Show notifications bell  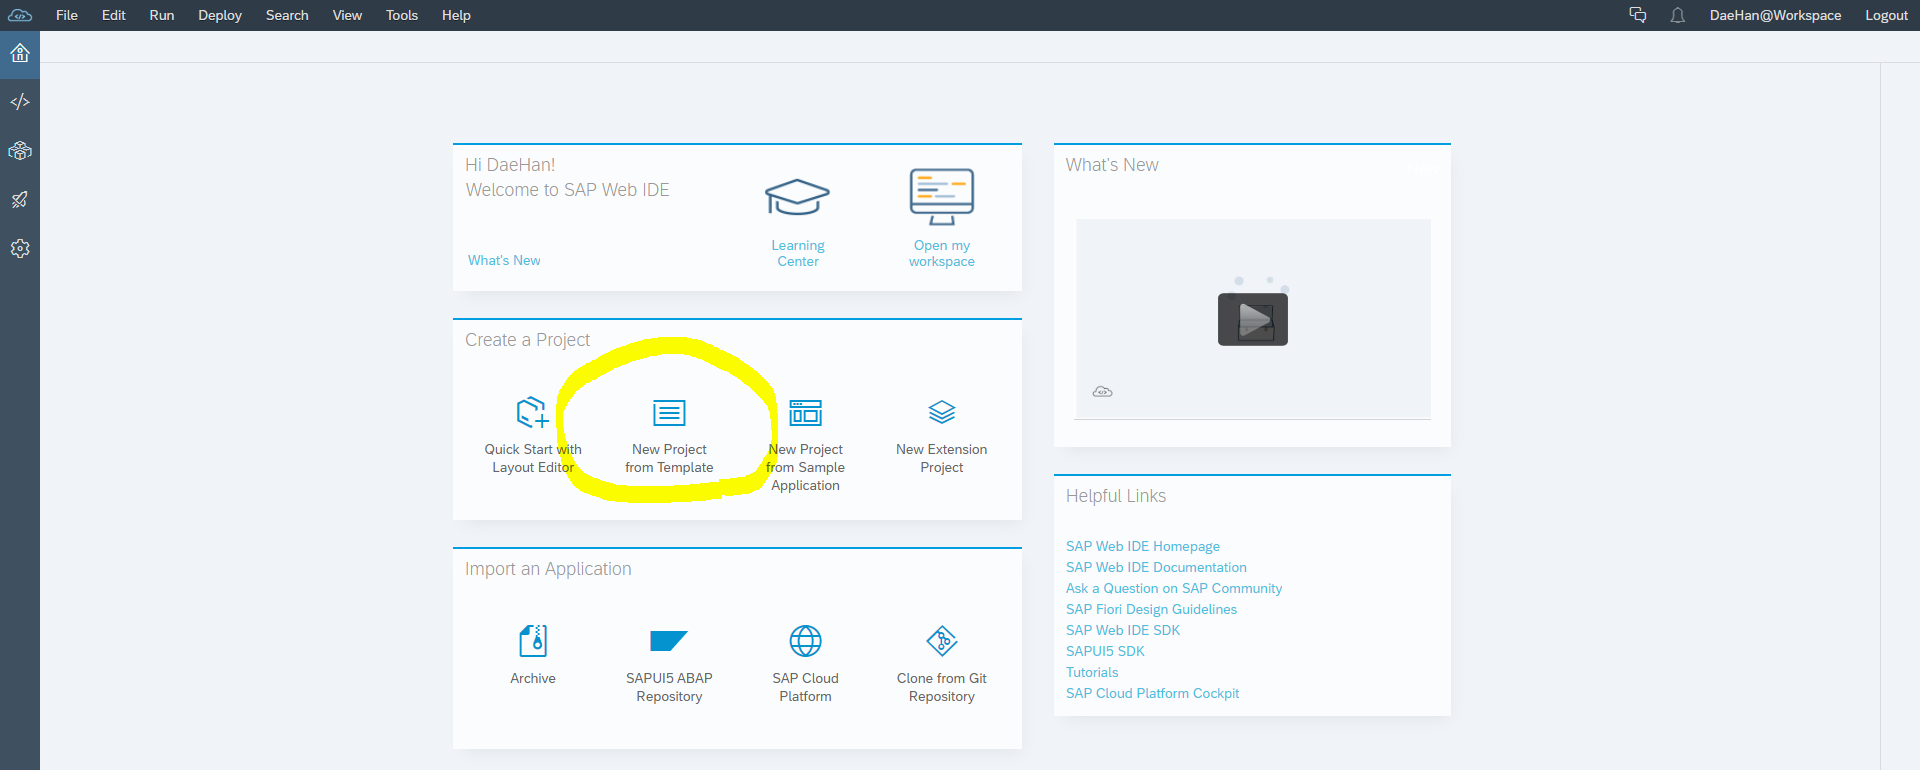[1678, 15]
